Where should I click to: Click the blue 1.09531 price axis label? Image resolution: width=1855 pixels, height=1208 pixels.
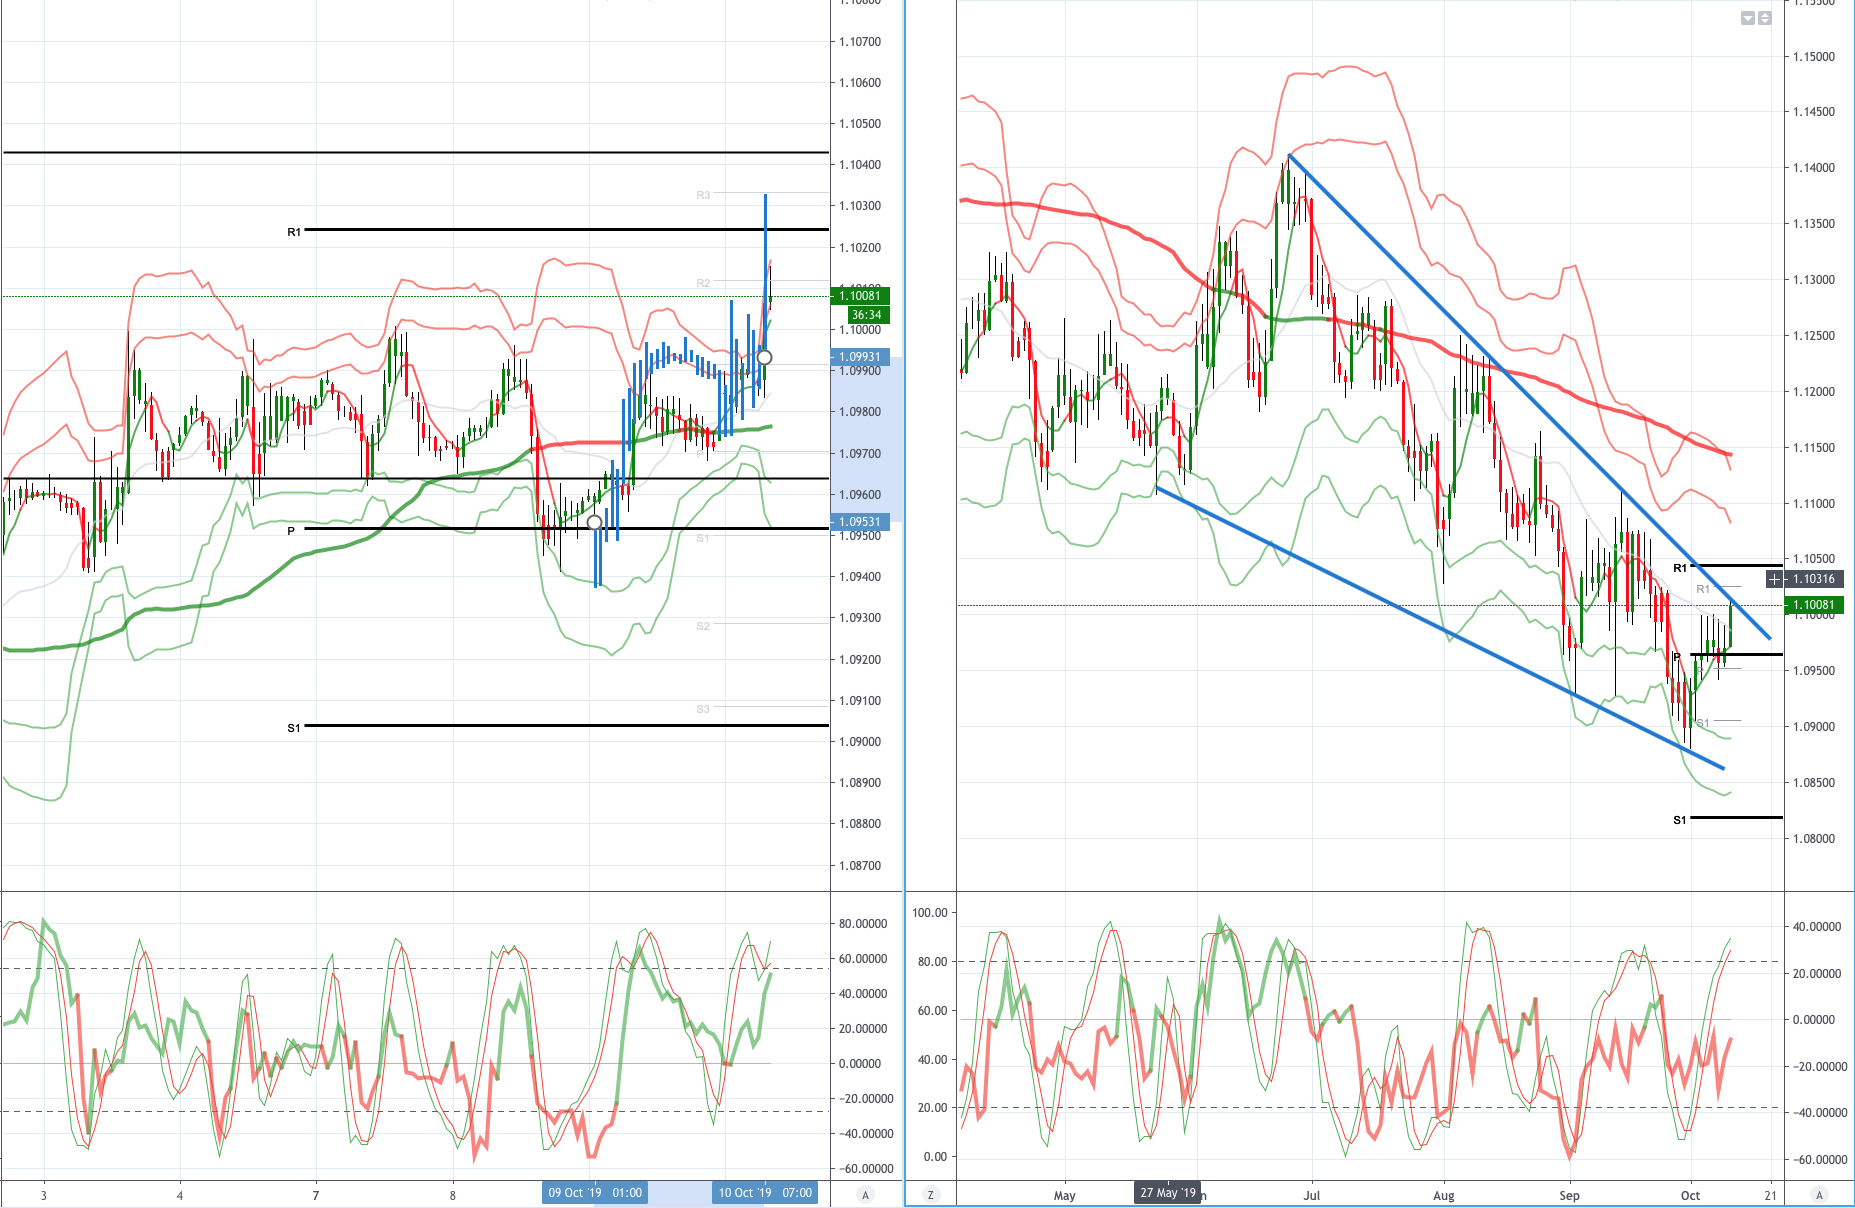coord(860,522)
